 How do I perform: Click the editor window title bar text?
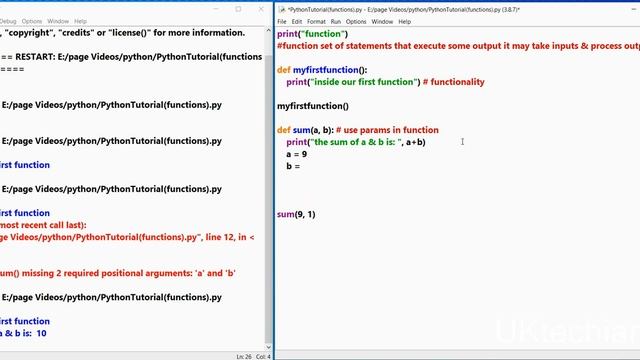[404, 9]
